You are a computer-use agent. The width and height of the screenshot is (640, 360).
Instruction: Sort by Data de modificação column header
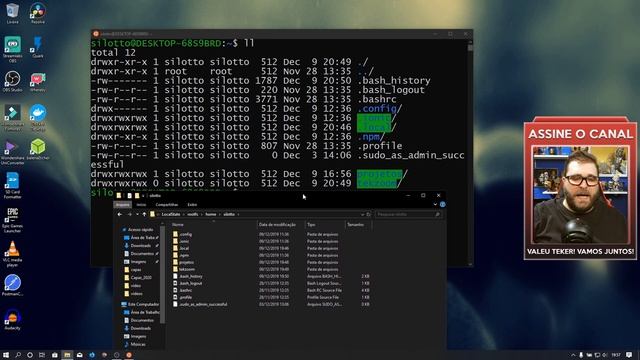click(277, 224)
